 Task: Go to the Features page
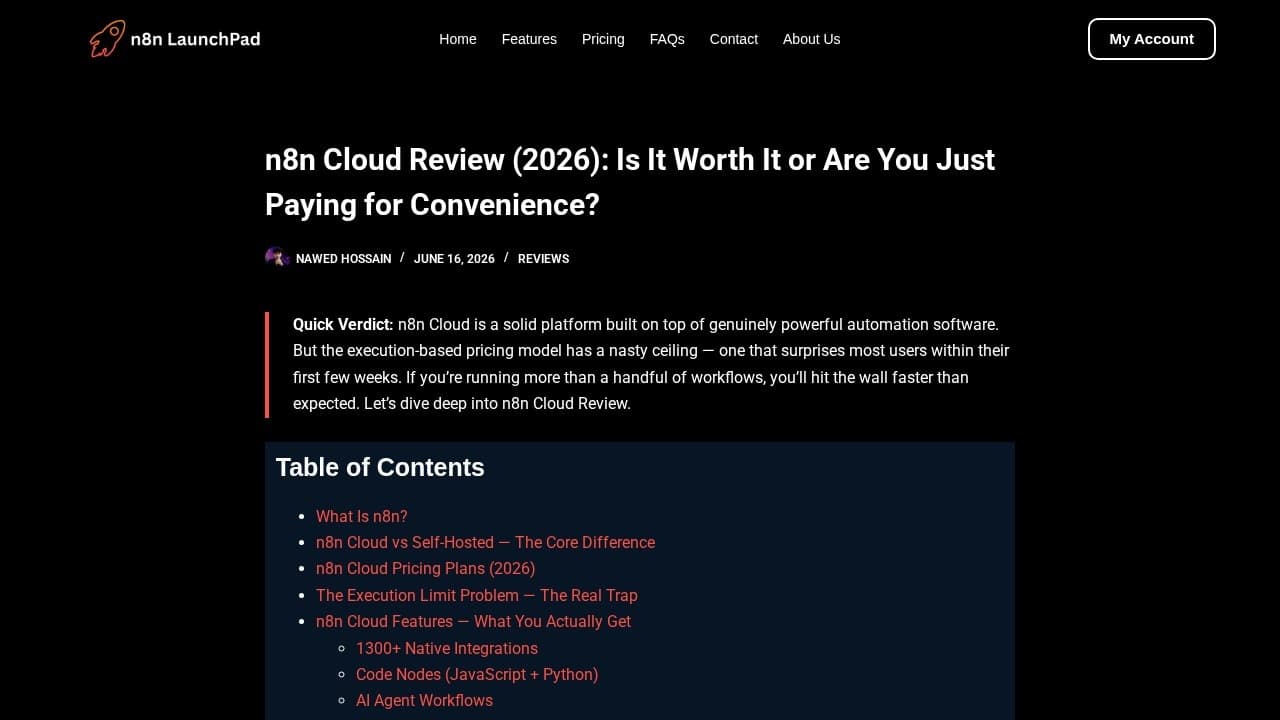pyautogui.click(x=529, y=39)
